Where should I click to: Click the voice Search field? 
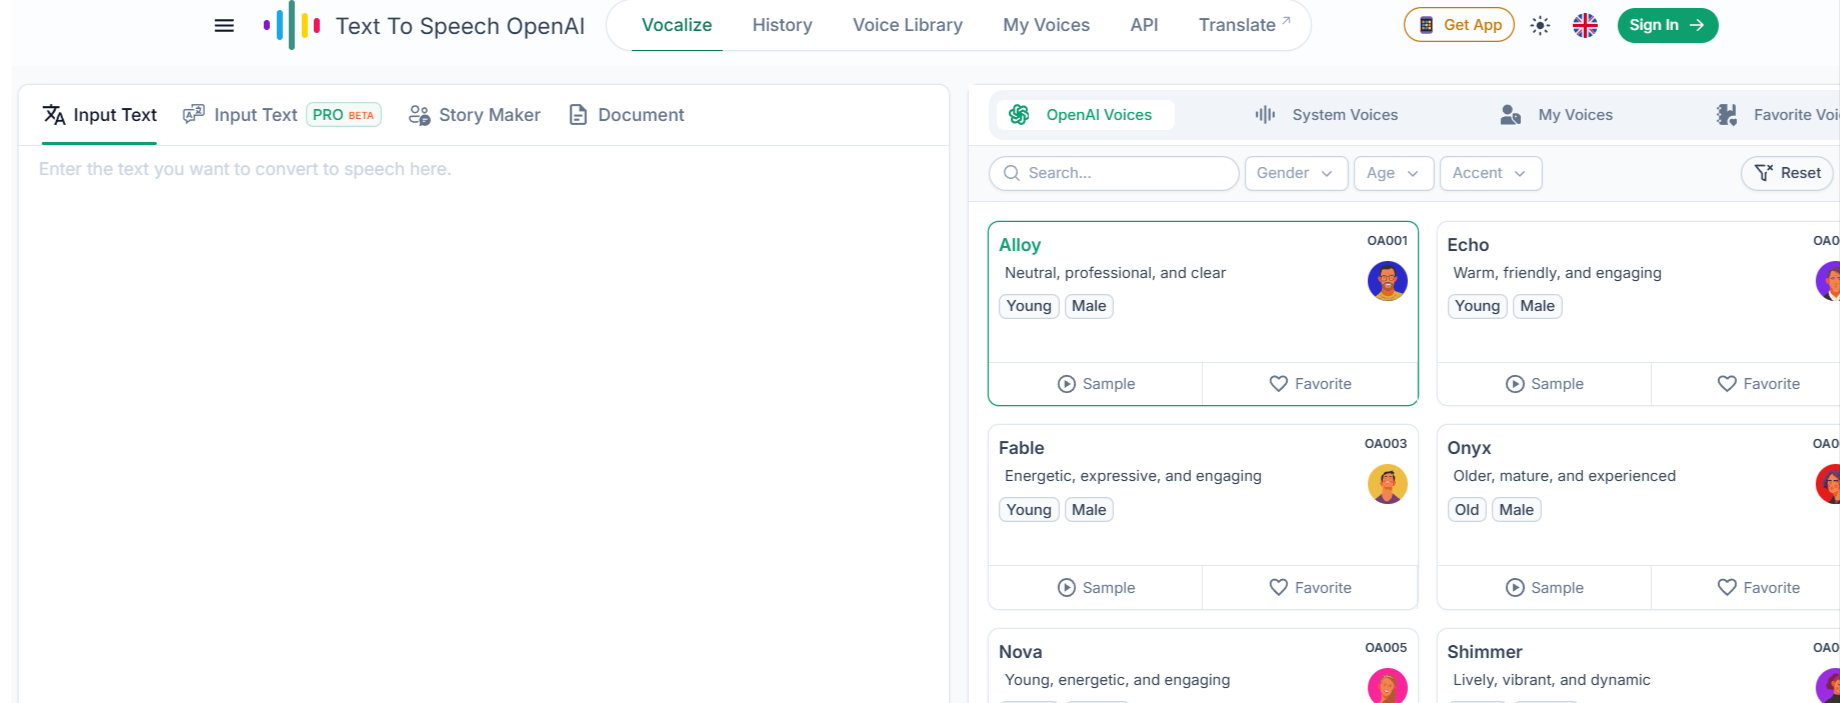[1114, 173]
